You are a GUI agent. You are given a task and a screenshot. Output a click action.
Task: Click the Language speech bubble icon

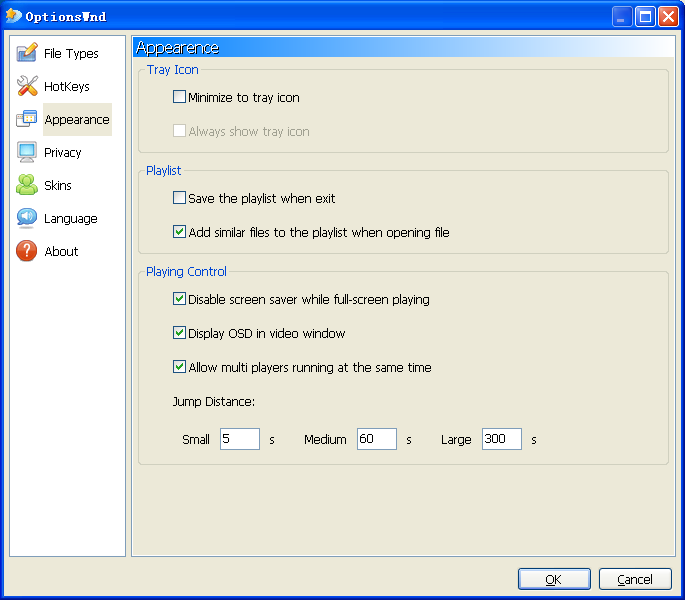tap(27, 218)
